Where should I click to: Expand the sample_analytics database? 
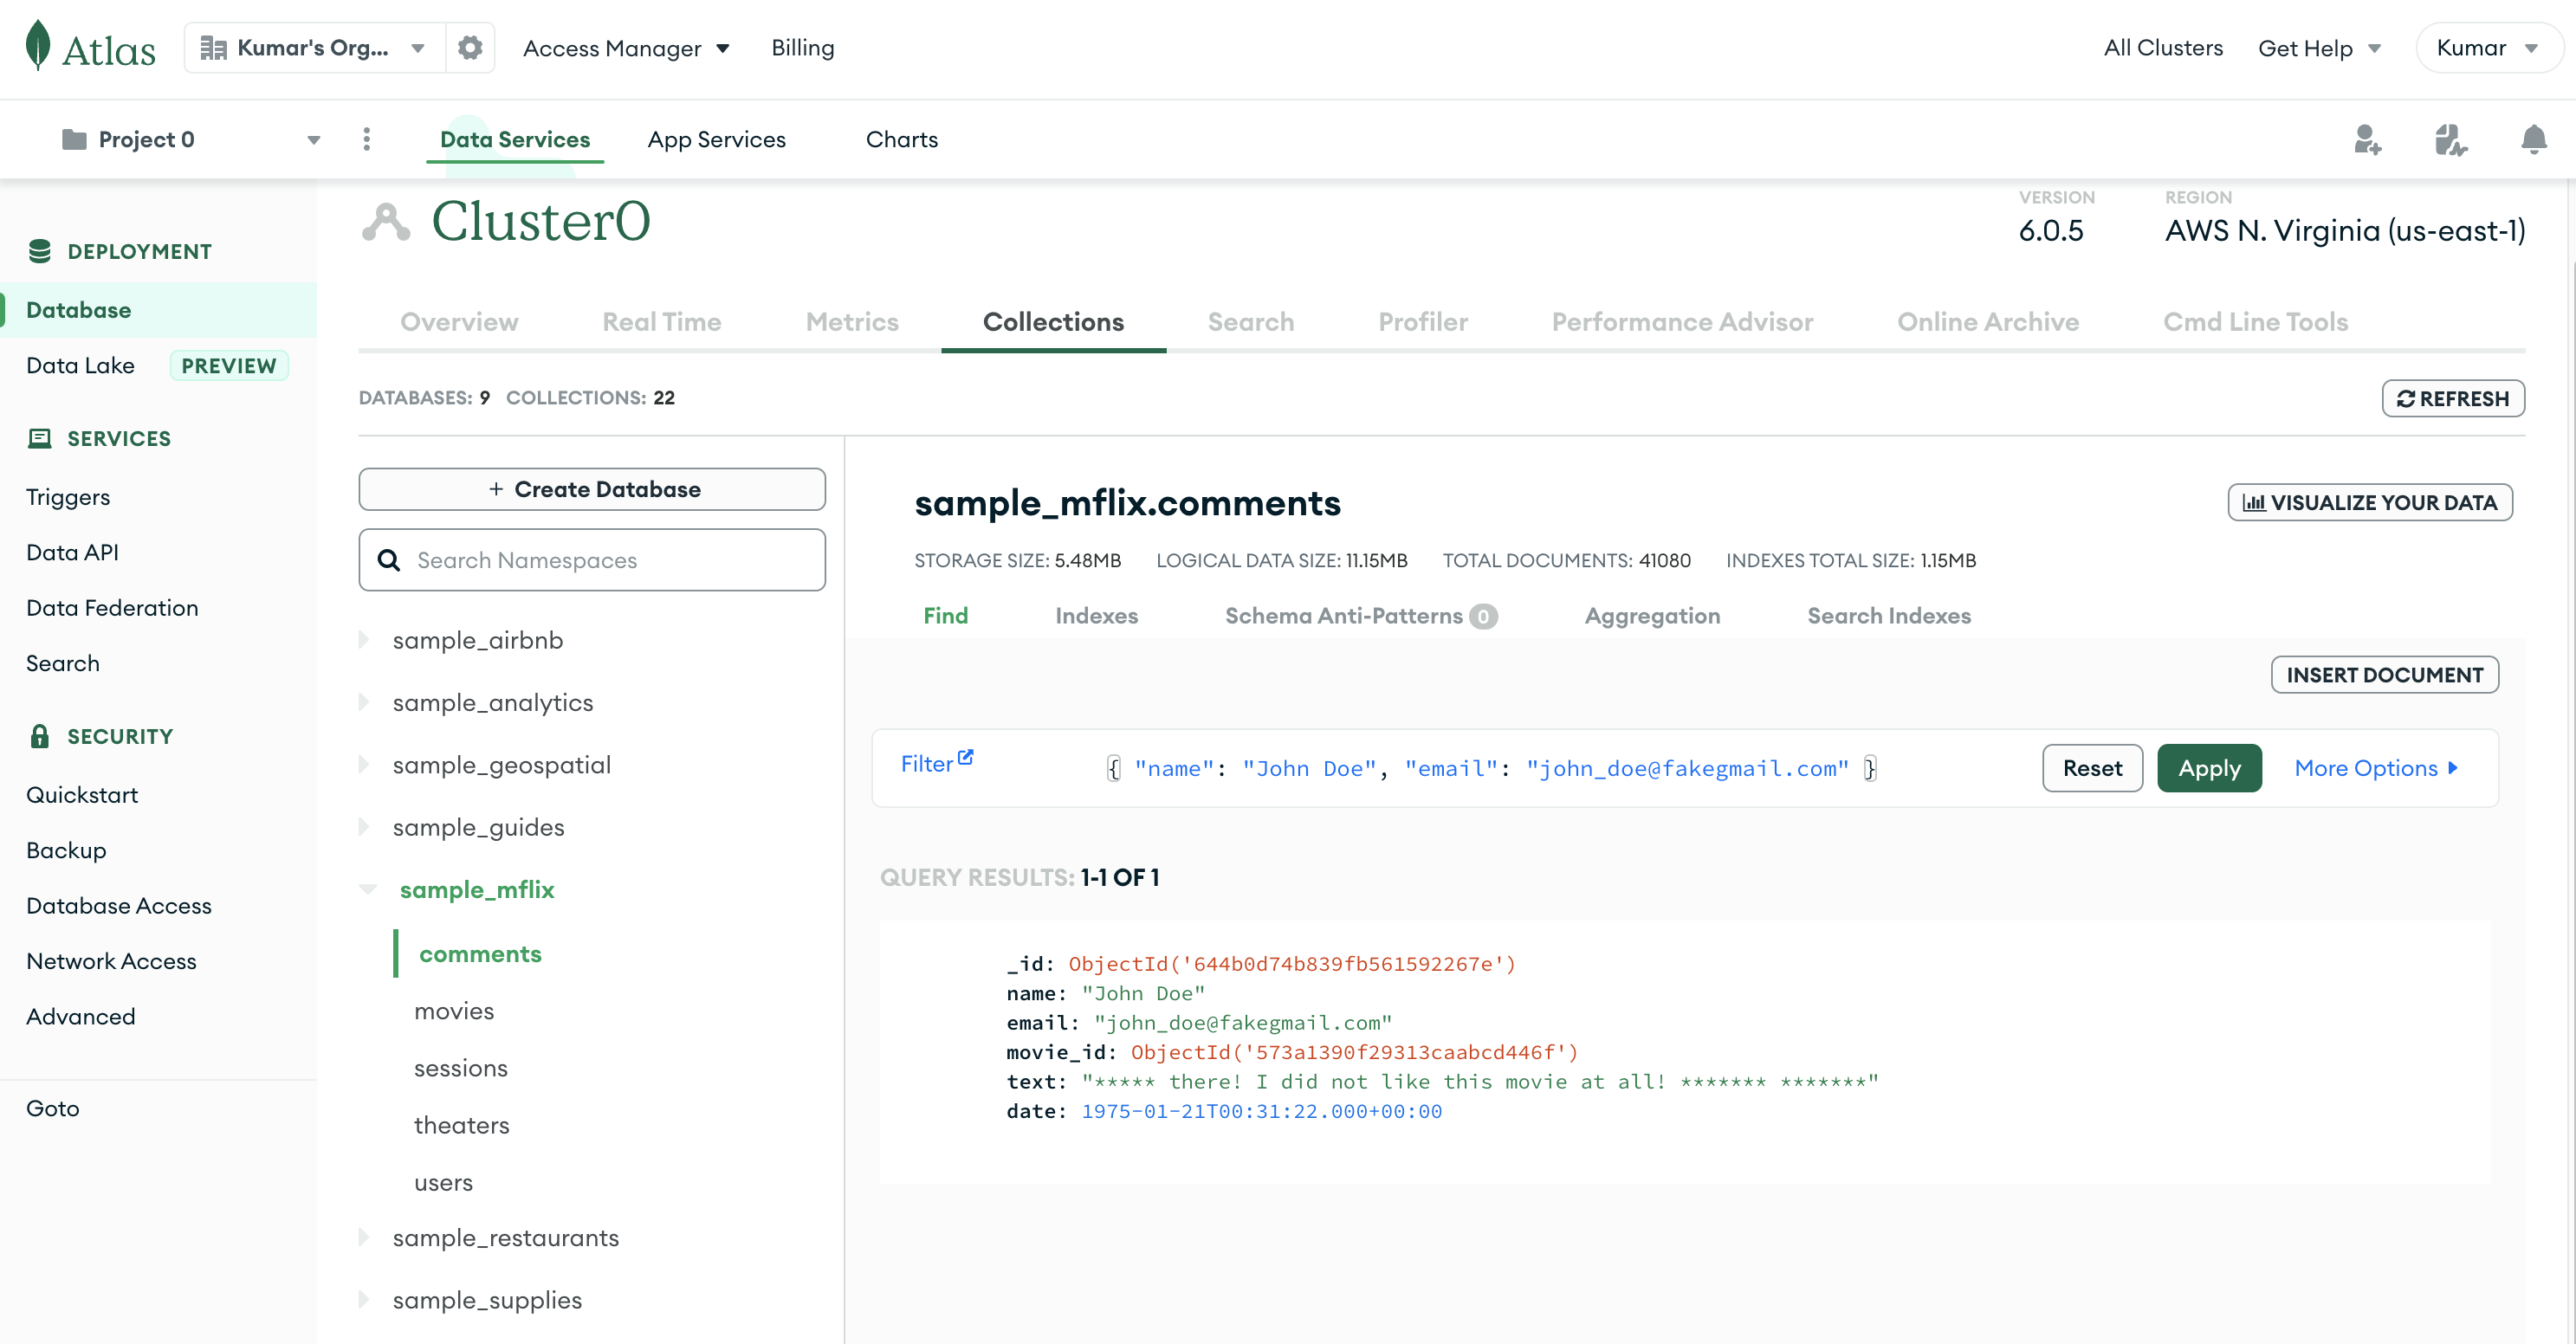tap(364, 702)
